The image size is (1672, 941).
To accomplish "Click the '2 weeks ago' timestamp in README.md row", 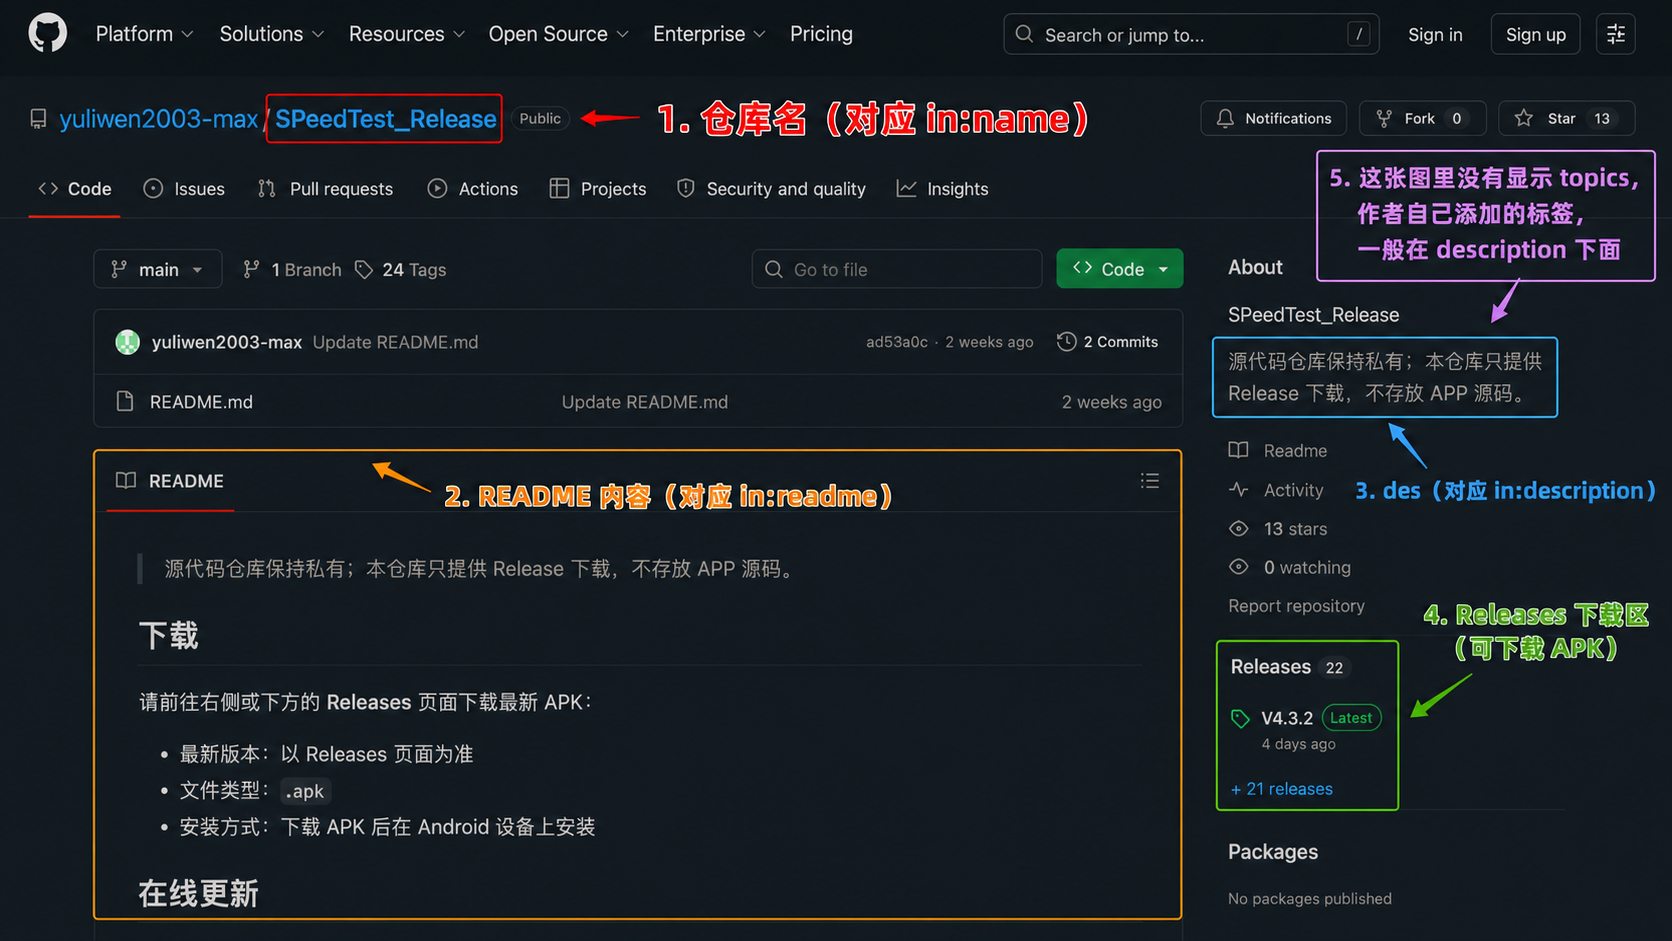I will pos(1111,402).
